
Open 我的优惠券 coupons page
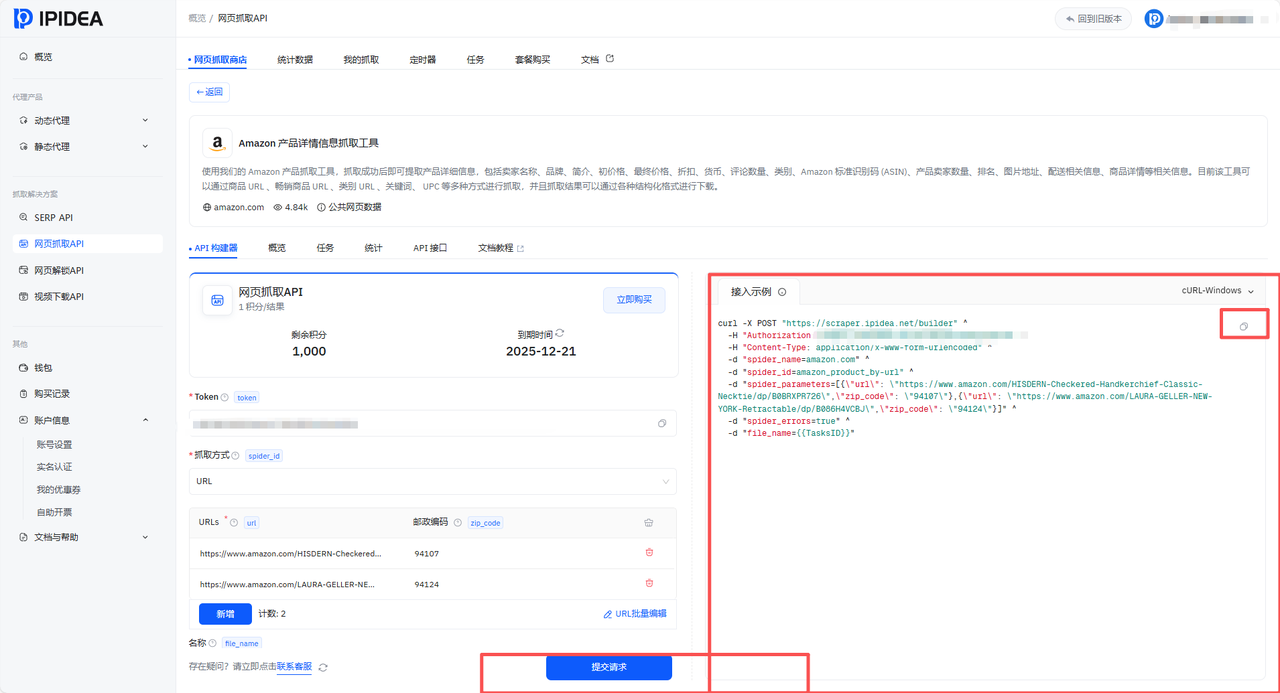pyautogui.click(x=58, y=489)
